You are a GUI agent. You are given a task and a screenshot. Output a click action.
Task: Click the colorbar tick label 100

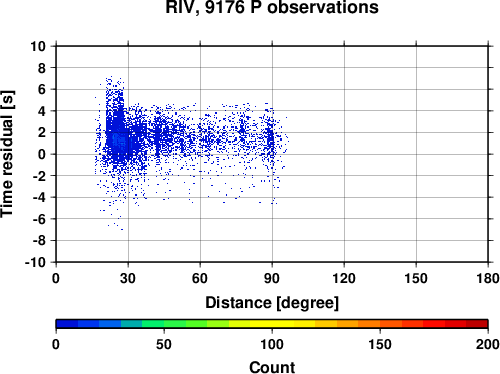pos(272,344)
